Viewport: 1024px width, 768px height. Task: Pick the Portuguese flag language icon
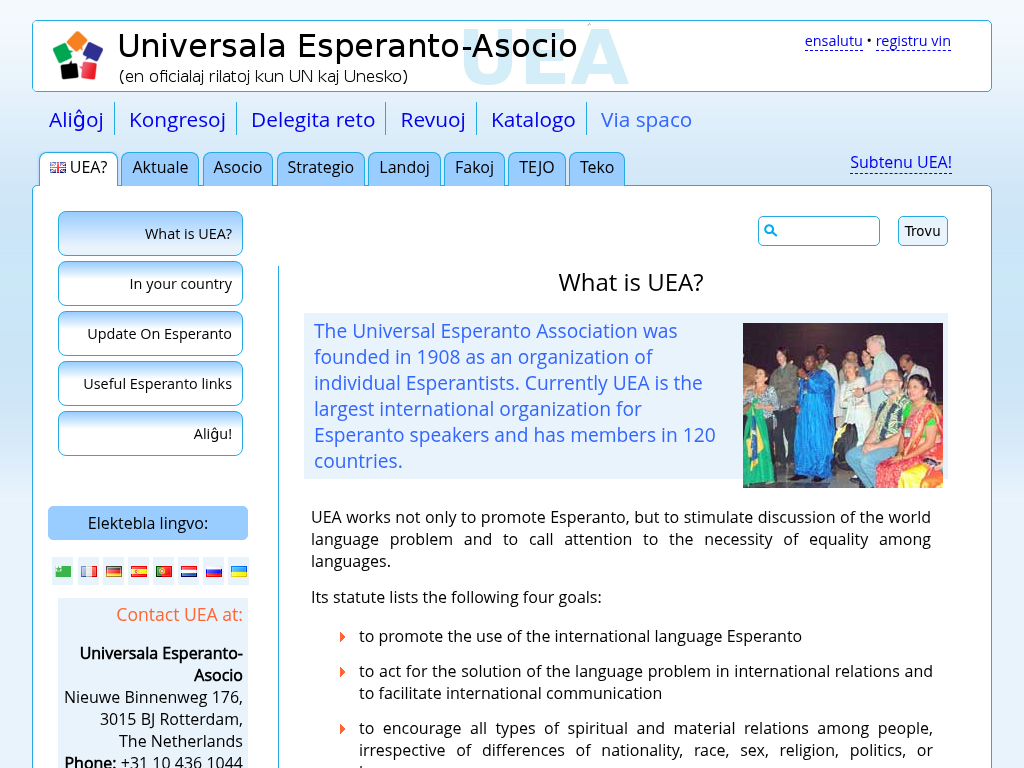point(164,571)
